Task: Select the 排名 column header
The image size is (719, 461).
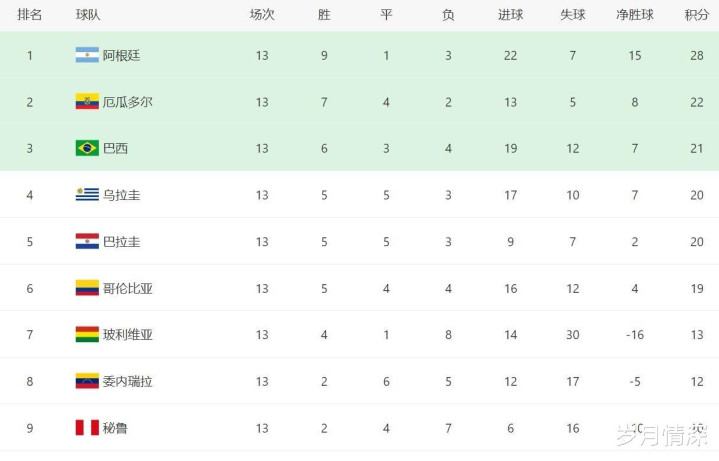Action: point(30,15)
